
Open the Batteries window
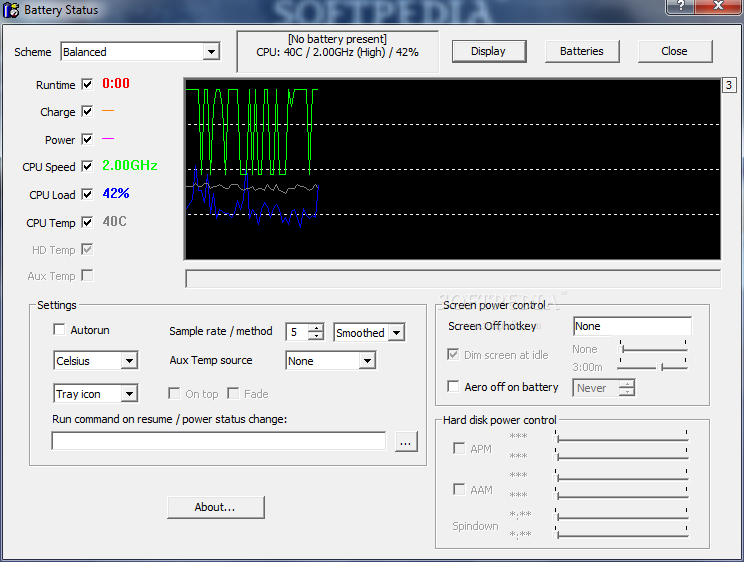click(x=582, y=51)
